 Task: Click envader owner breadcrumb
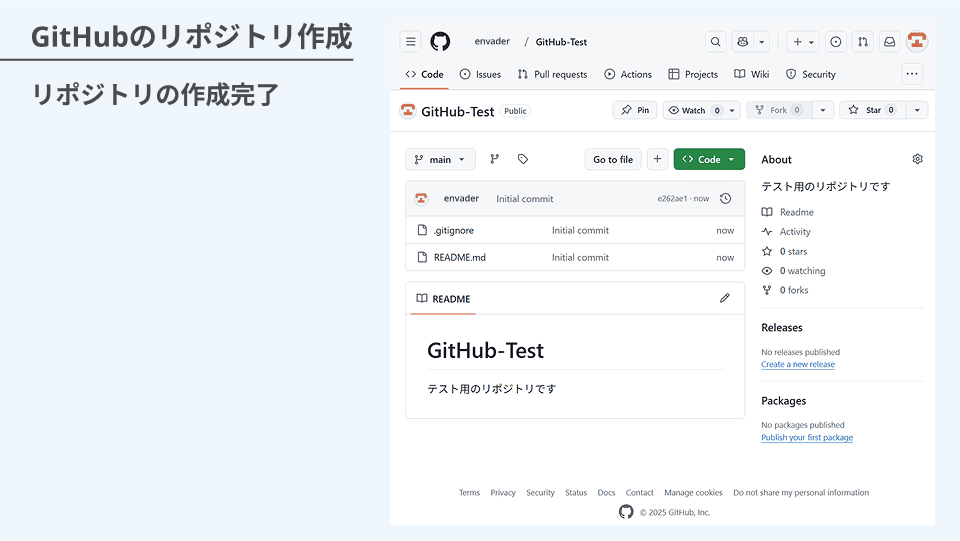[492, 41]
